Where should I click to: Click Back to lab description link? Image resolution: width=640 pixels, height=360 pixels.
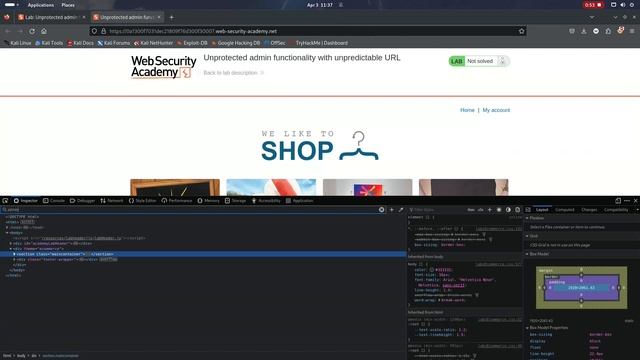(233, 73)
